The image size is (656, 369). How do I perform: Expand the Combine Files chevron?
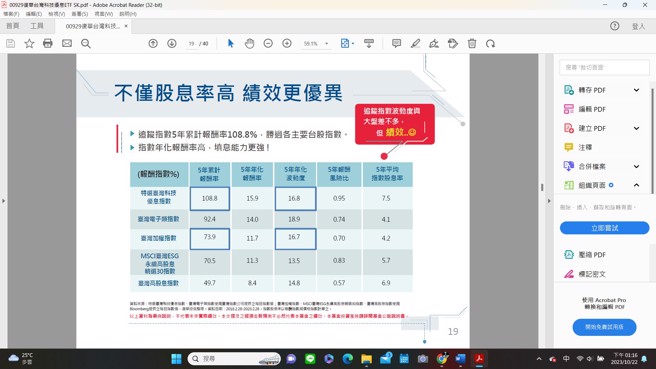point(636,166)
